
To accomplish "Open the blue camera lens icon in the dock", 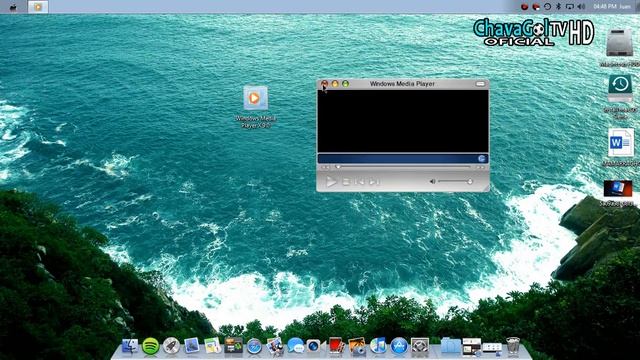I will tap(313, 346).
